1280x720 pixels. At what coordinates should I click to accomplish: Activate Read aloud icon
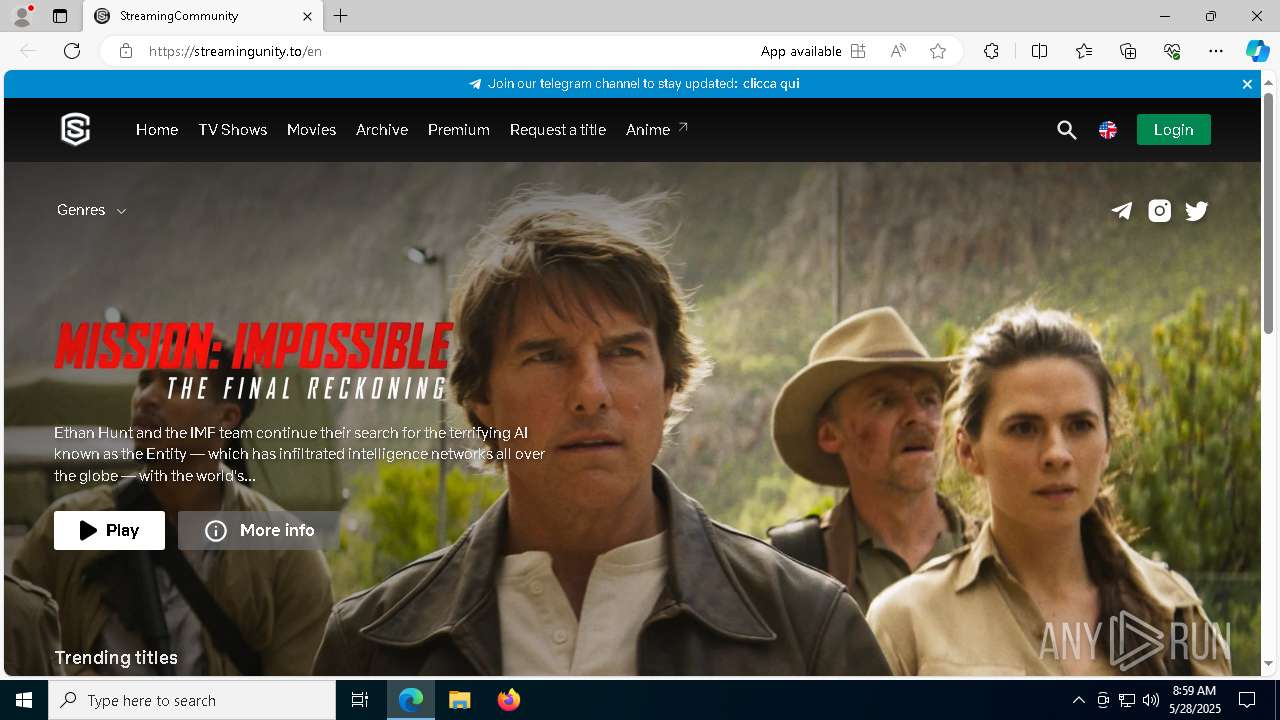click(898, 51)
